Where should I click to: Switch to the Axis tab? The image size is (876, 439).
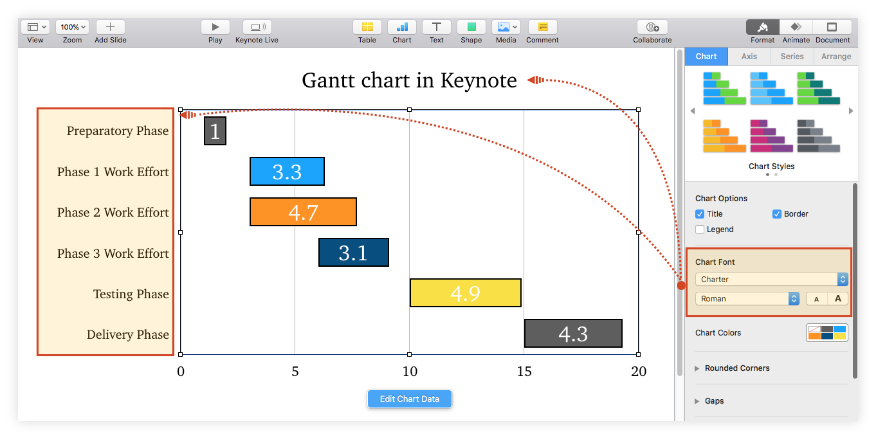tap(749, 57)
